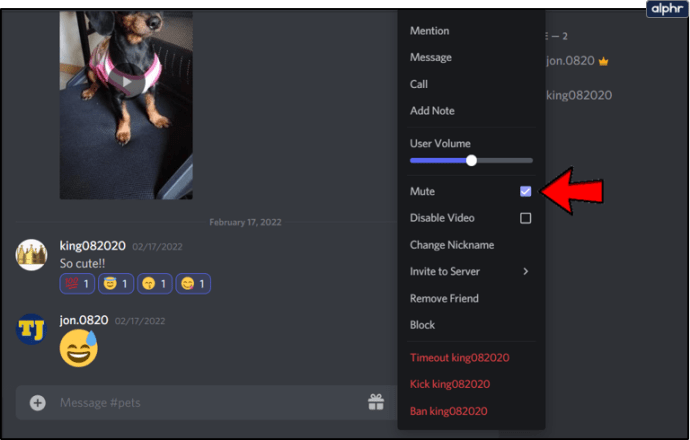The height and width of the screenshot is (440, 690).
Task: Play the dachshund video
Action: 126,82
